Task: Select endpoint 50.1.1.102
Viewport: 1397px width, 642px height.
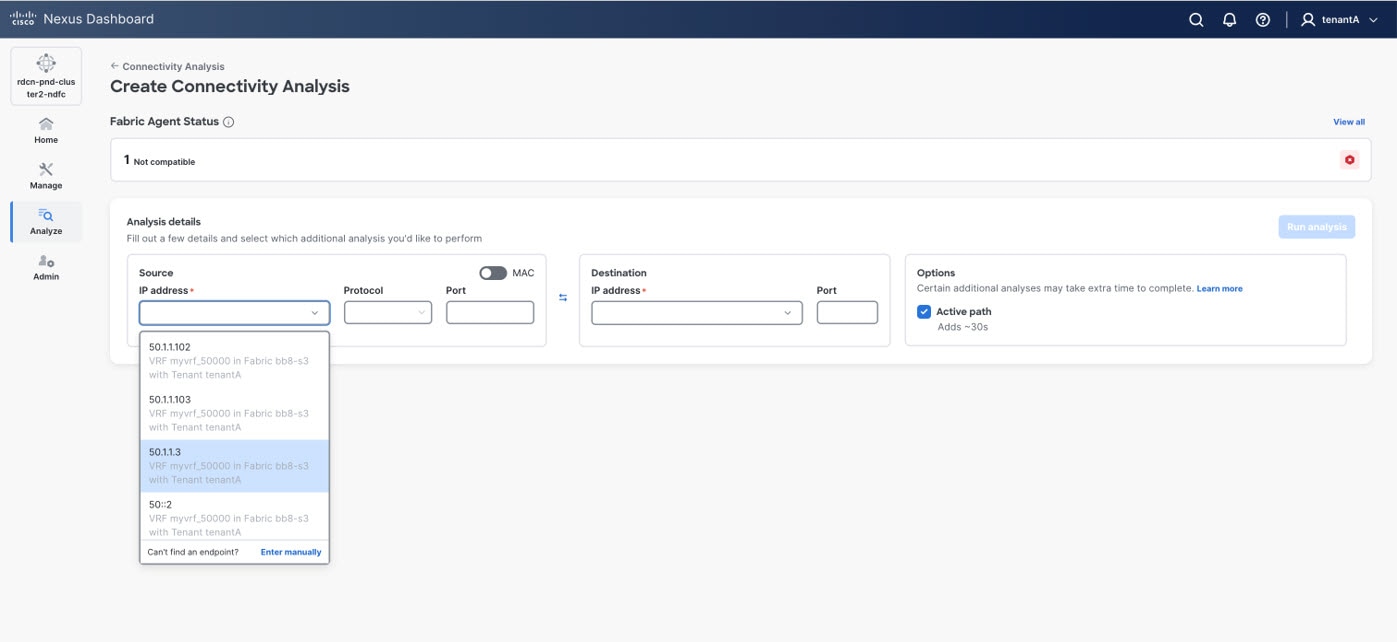Action: coord(234,361)
